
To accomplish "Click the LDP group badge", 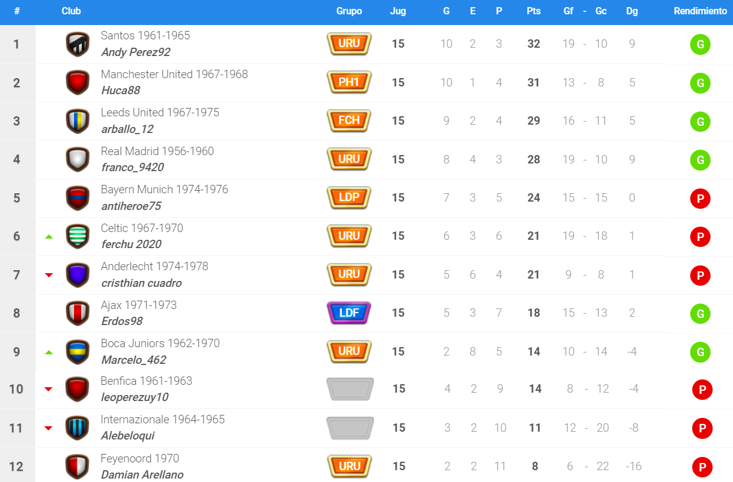I will [x=349, y=197].
